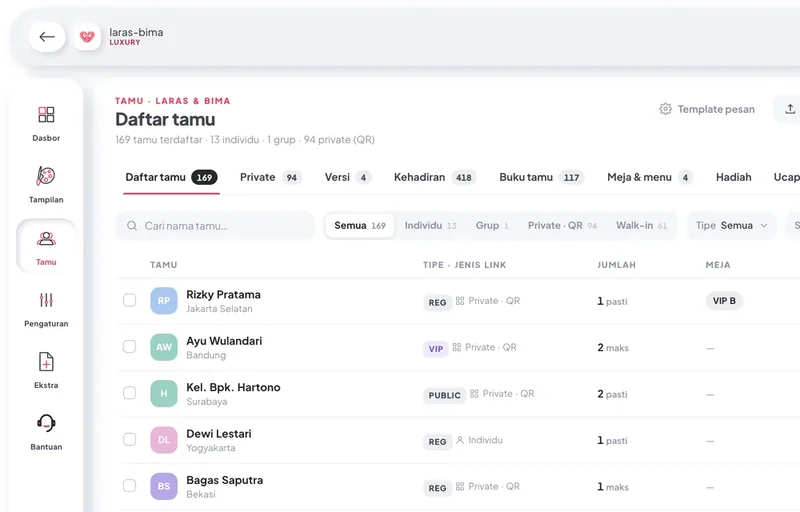Image resolution: width=800 pixels, height=512 pixels.
Task: Click the name Kel. Bpk. Hartono
Action: pos(233,387)
